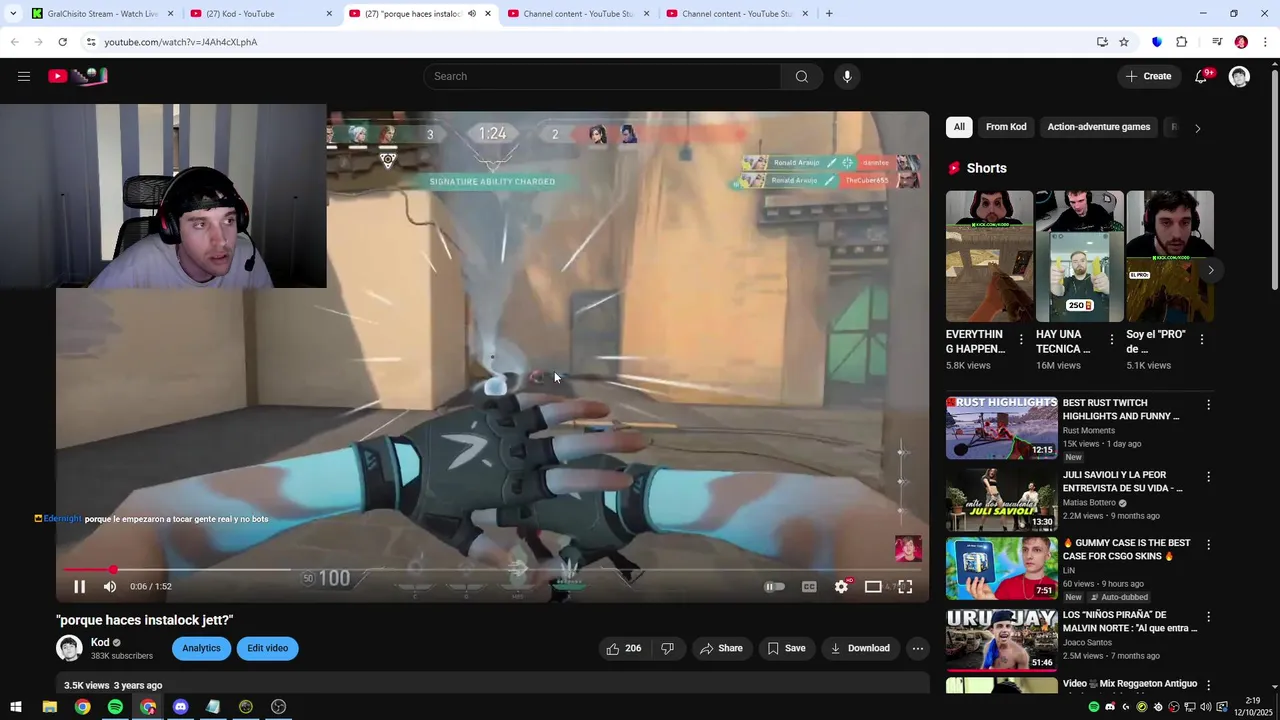Open a new browser tab

pyautogui.click(x=829, y=14)
